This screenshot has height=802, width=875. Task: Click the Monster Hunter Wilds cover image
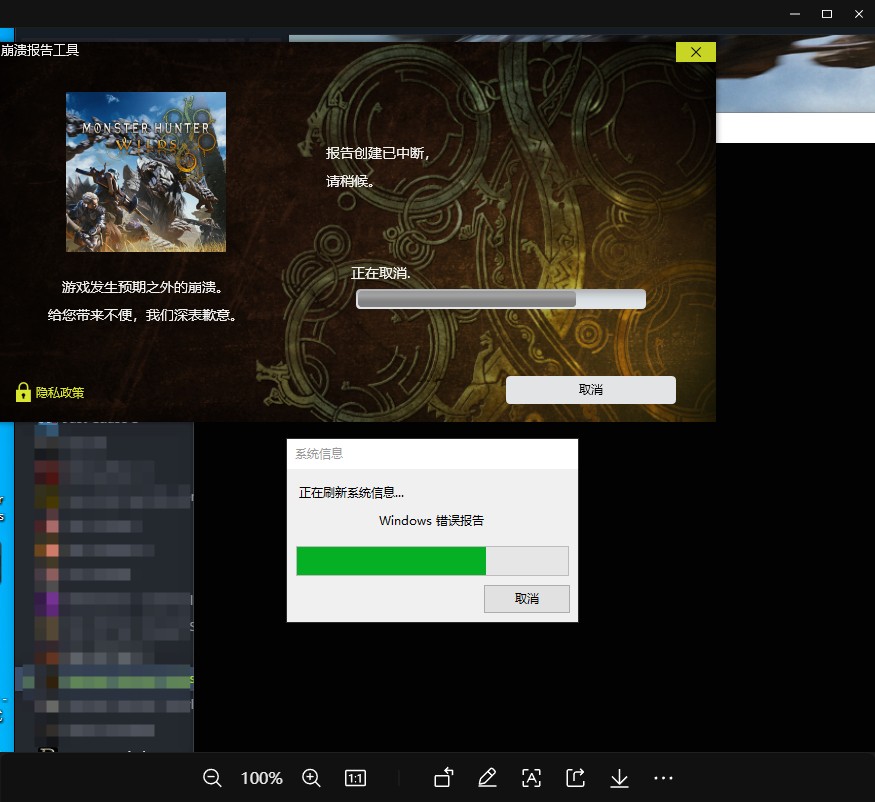tap(146, 172)
